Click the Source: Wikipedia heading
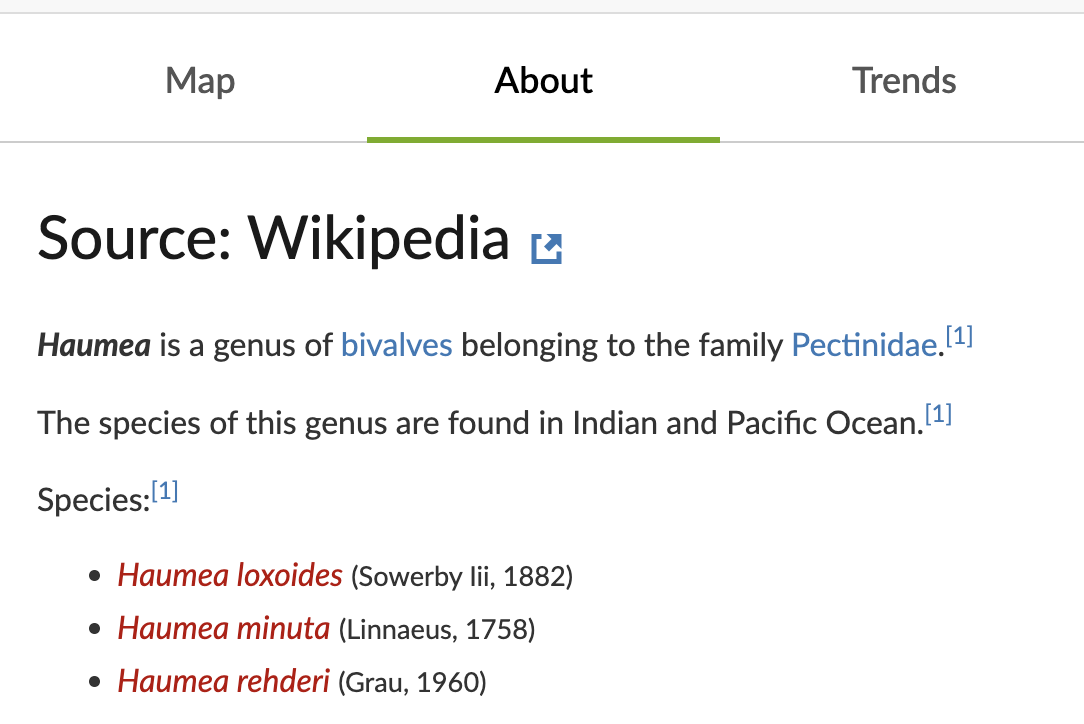This screenshot has height=724, width=1084. click(273, 238)
